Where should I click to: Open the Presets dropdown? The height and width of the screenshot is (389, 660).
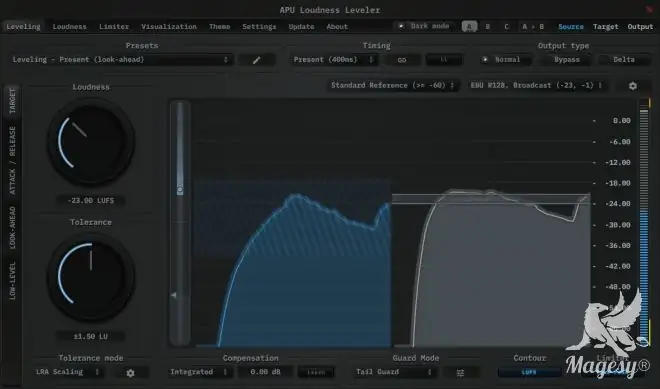[121, 60]
